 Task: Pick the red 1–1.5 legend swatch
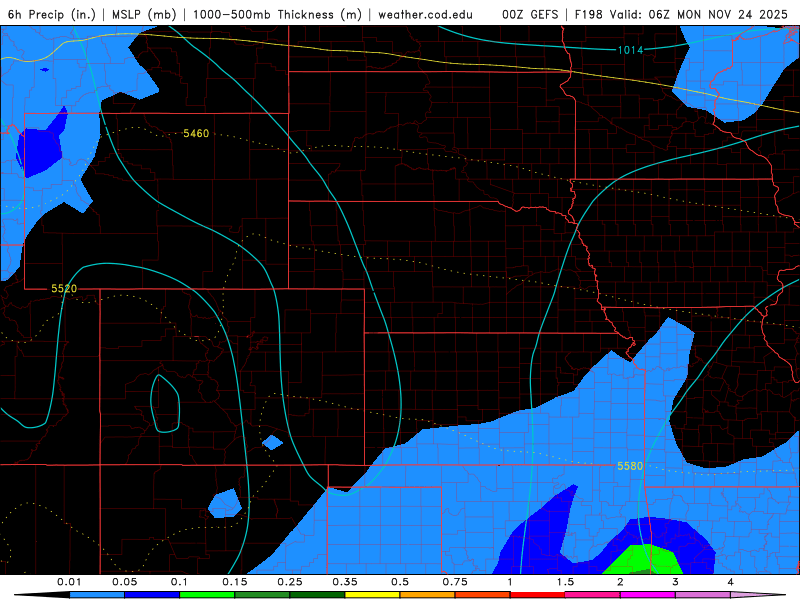(x=538, y=595)
